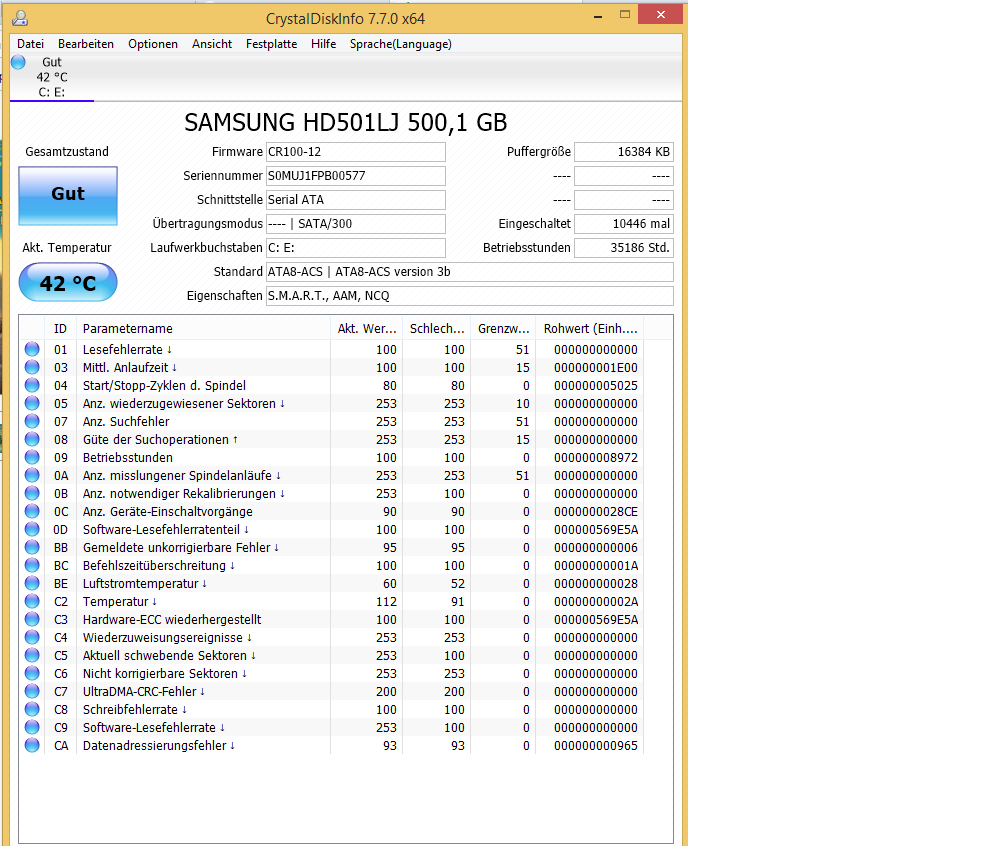Click status orb for Hardware-ECC wiederhergestellt

[x=32, y=619]
